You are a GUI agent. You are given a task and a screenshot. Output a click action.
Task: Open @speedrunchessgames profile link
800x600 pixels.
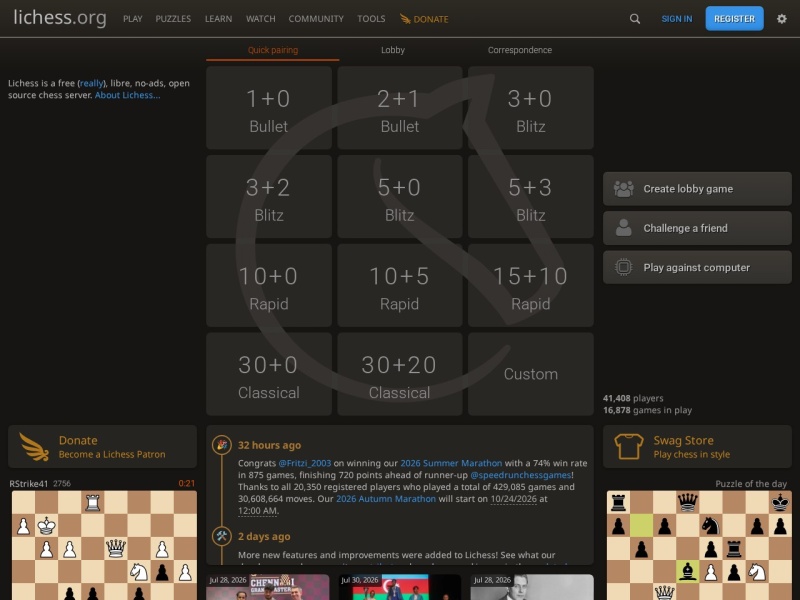(520, 475)
